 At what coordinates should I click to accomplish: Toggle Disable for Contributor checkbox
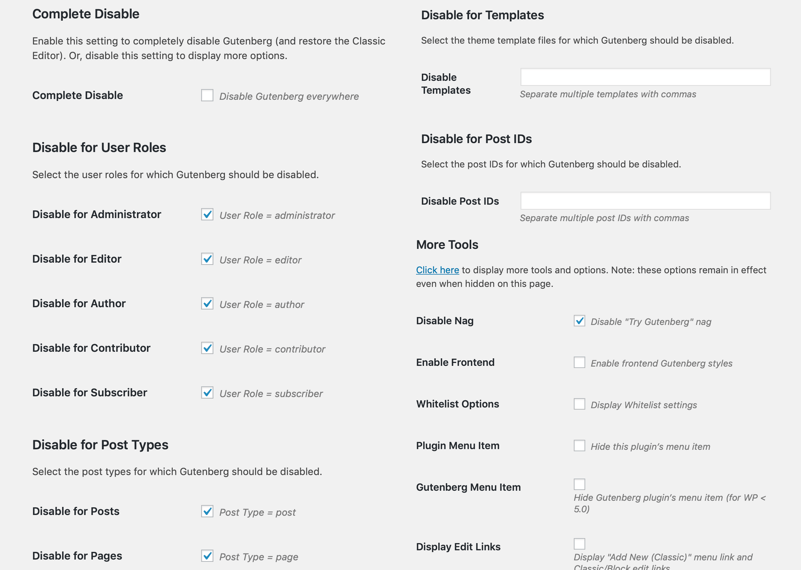[x=207, y=348]
